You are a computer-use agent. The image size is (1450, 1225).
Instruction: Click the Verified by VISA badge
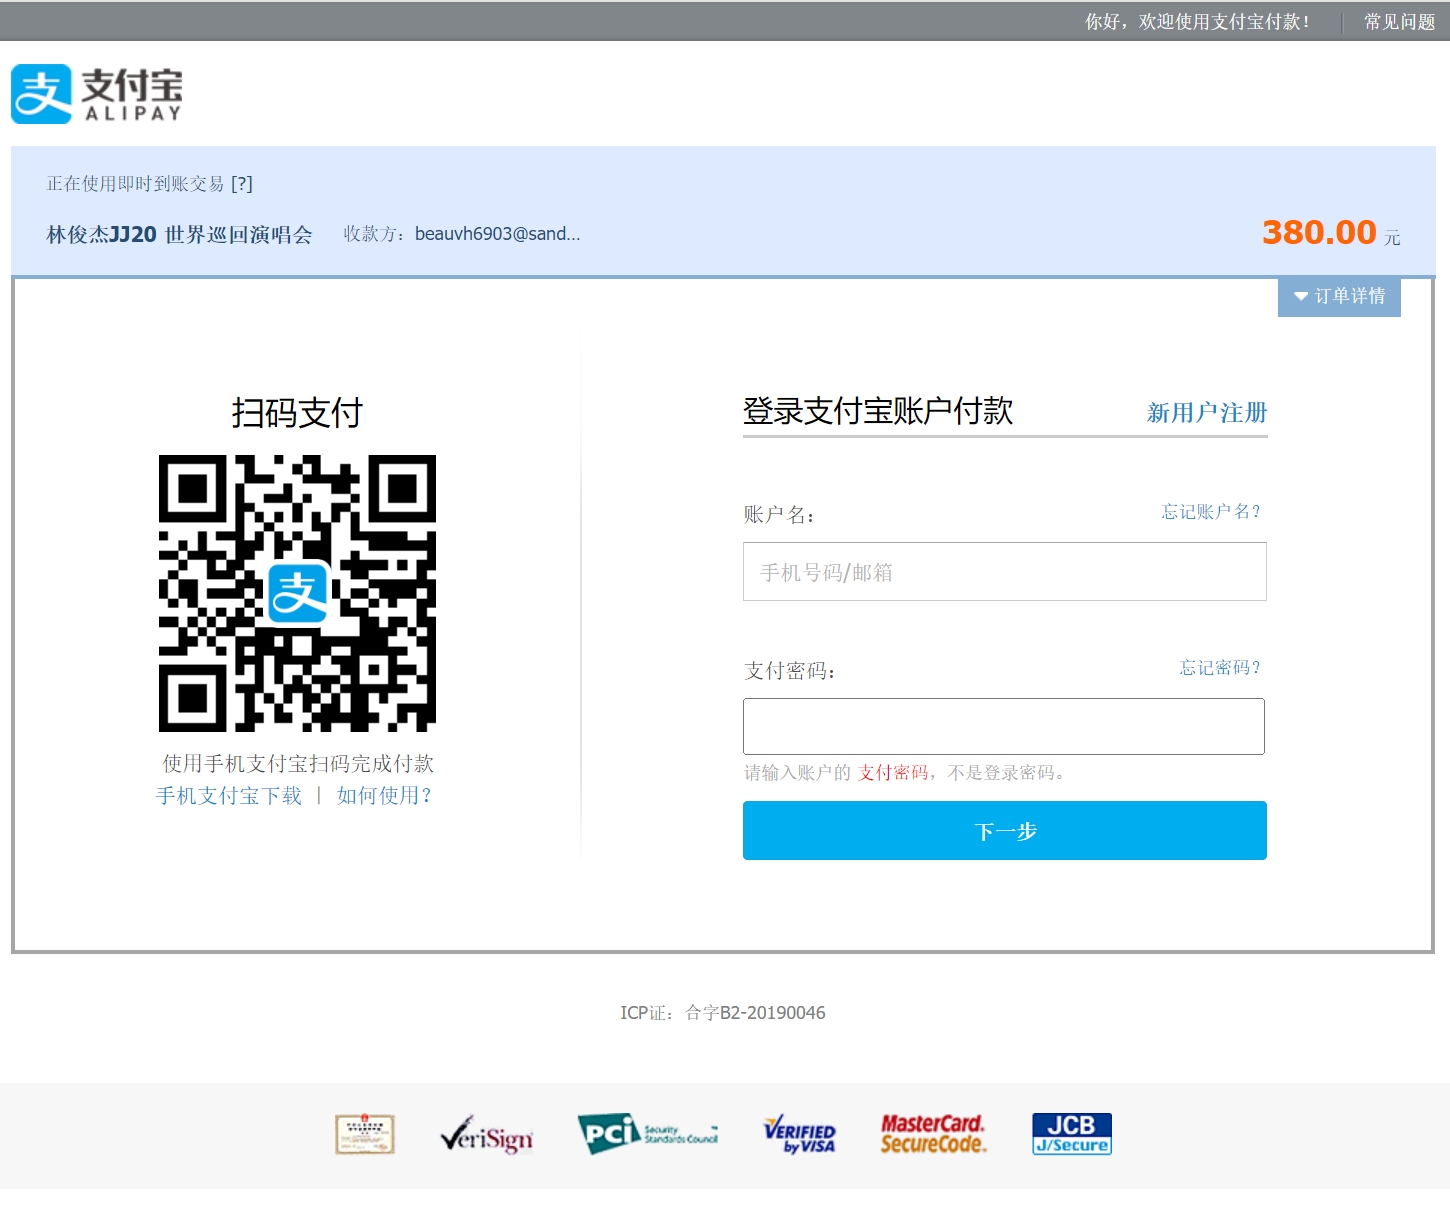click(x=800, y=1135)
